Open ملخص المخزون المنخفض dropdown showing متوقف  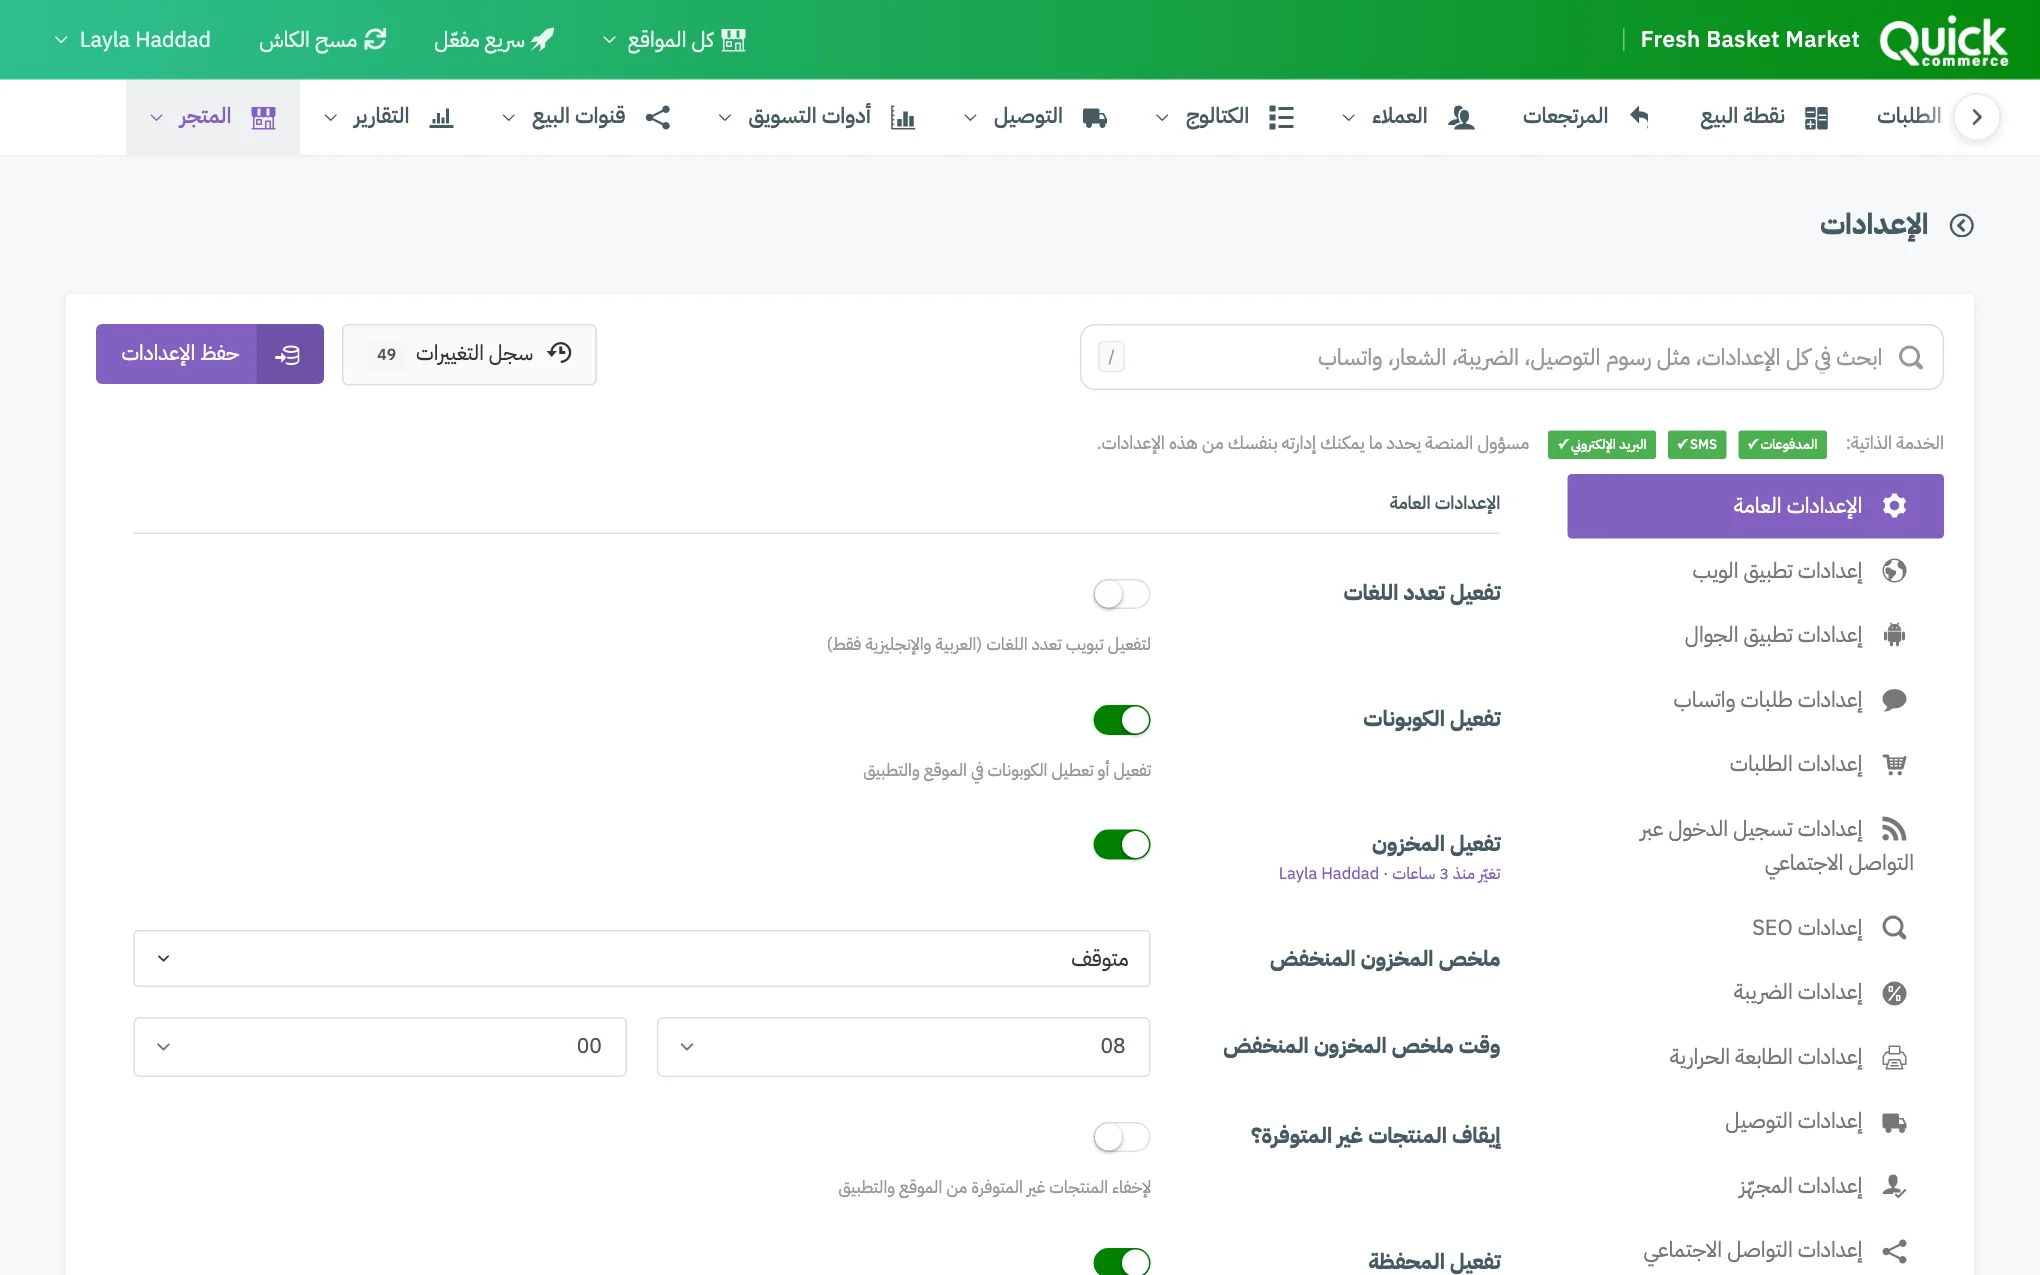pos(642,959)
